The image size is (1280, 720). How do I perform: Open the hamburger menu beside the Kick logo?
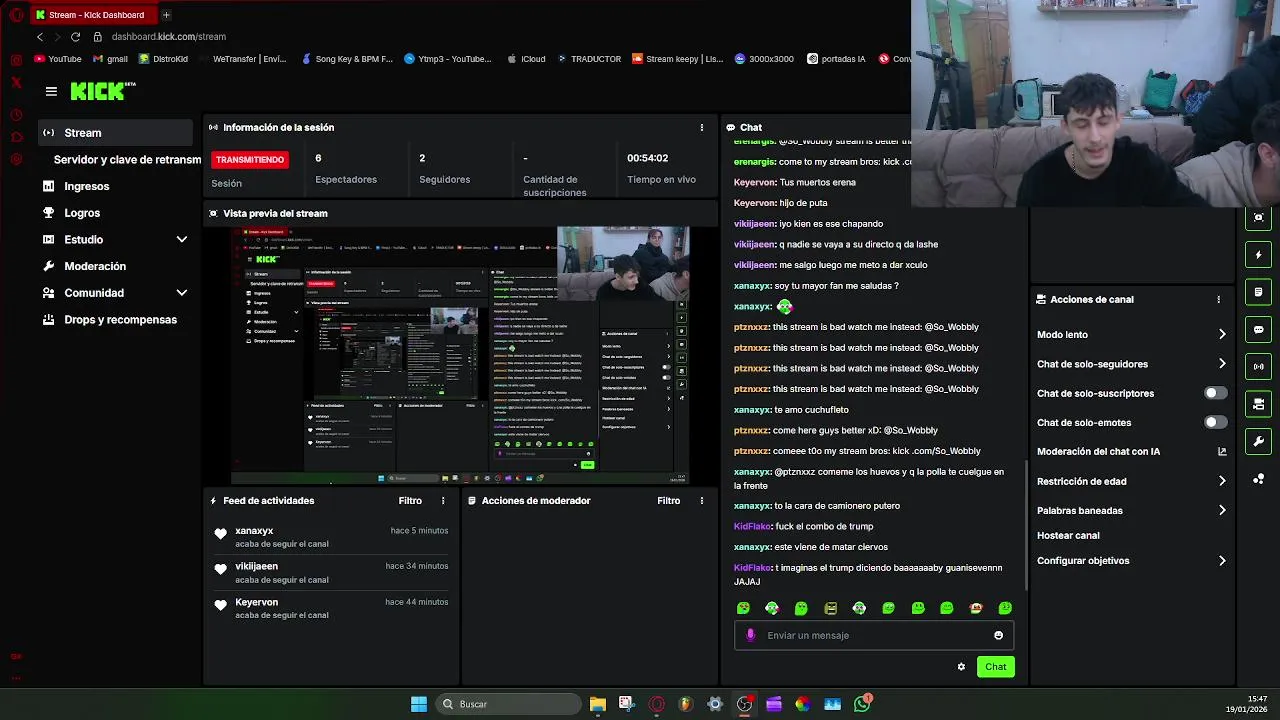[x=51, y=91]
